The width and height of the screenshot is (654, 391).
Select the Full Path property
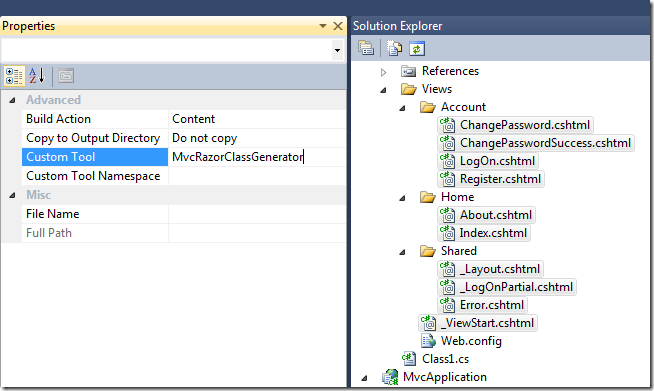[49, 233]
